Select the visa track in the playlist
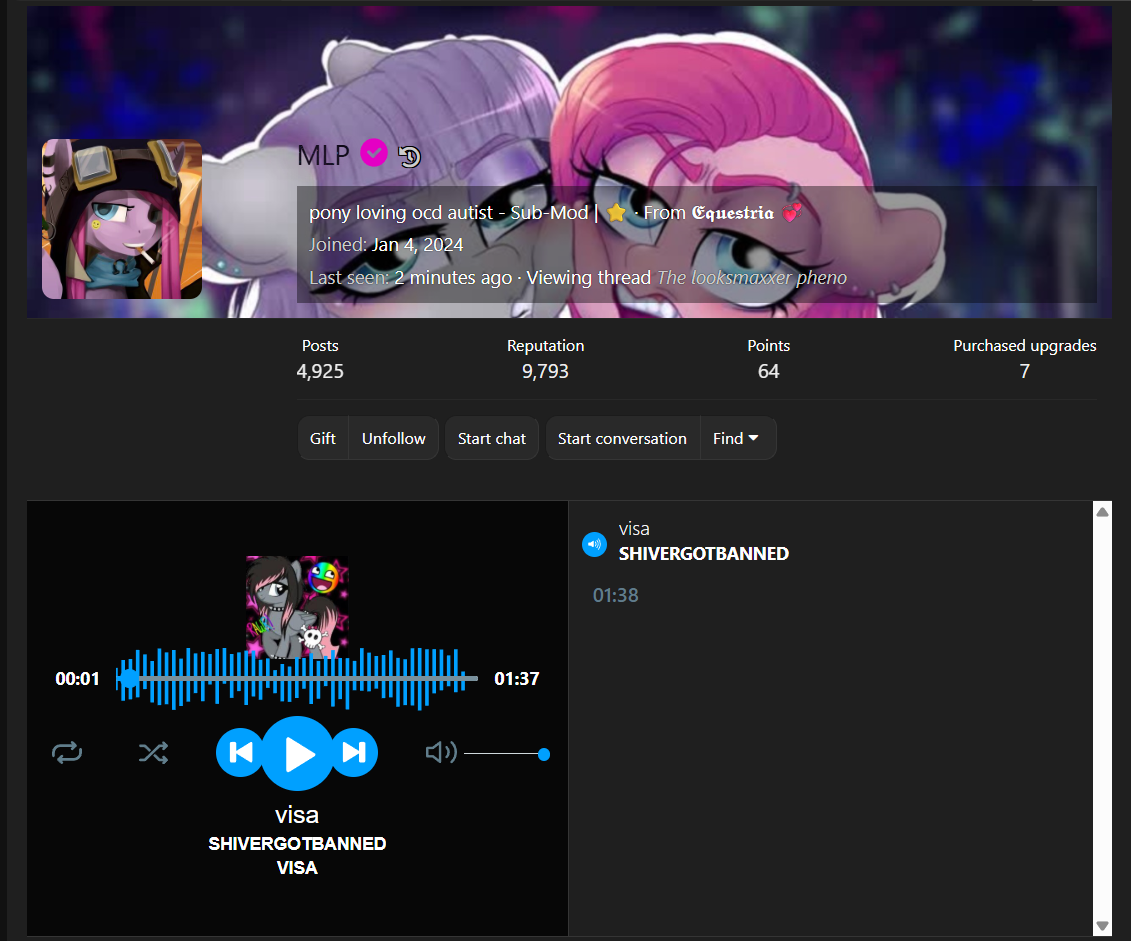This screenshot has width=1131, height=941. (829, 562)
